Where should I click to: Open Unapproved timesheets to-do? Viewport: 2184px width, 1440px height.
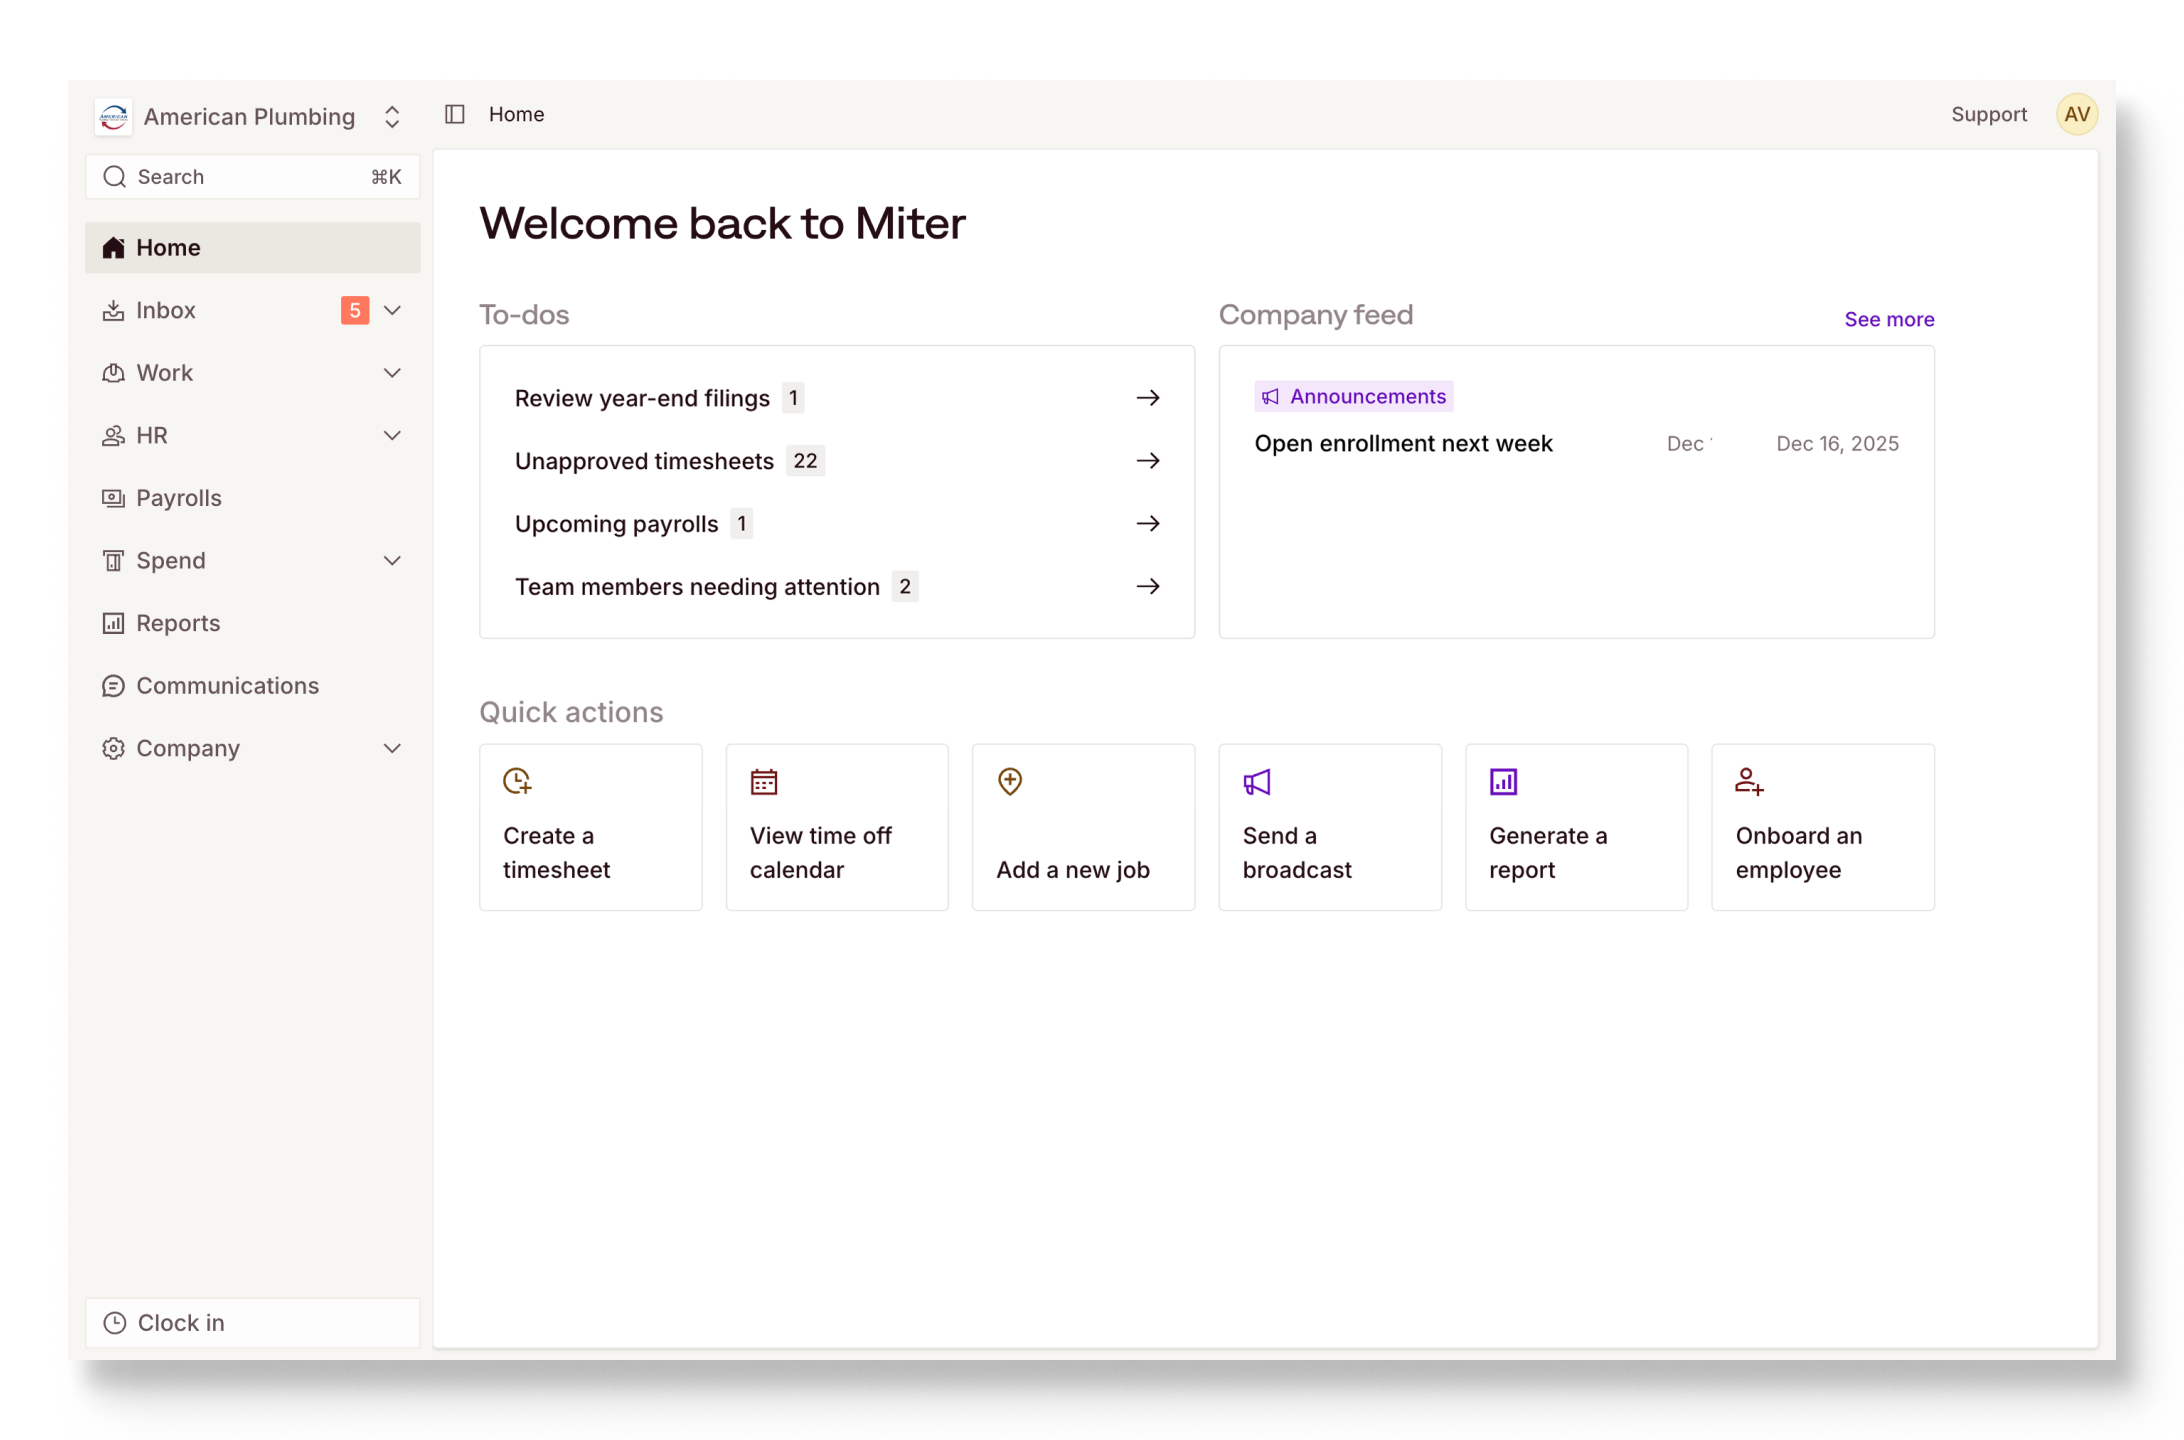[x=836, y=461]
